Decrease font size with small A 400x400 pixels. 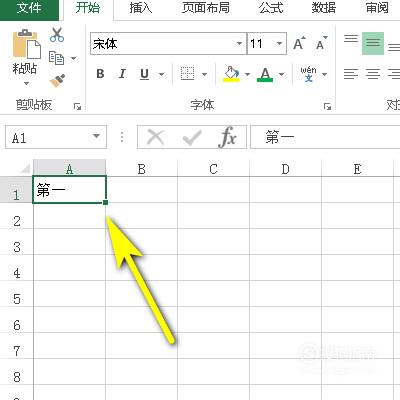pyautogui.click(x=322, y=43)
